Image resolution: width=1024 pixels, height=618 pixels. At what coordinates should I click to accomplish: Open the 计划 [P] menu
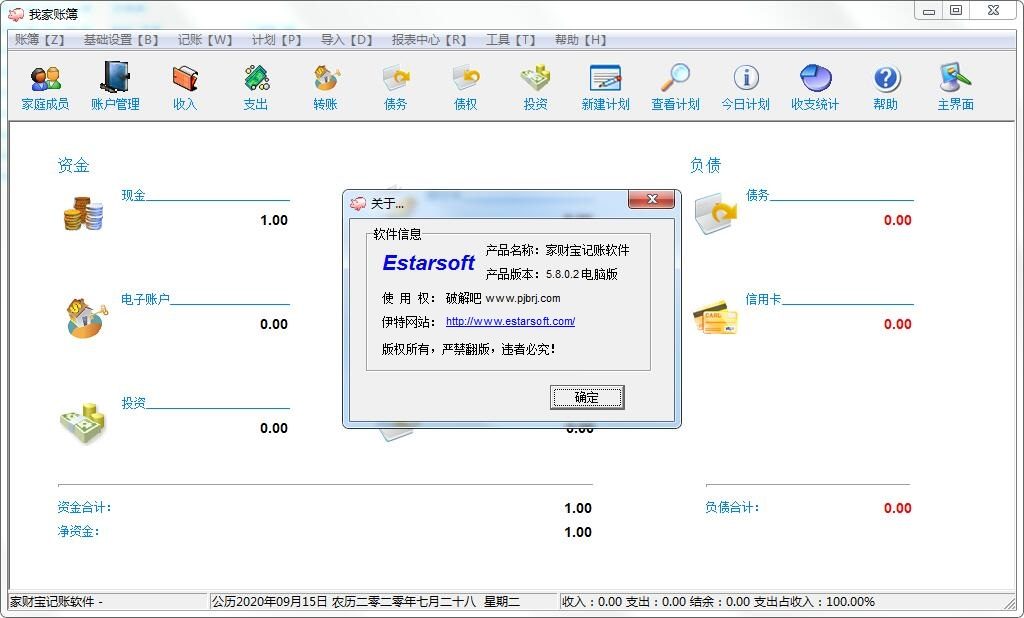pyautogui.click(x=276, y=40)
